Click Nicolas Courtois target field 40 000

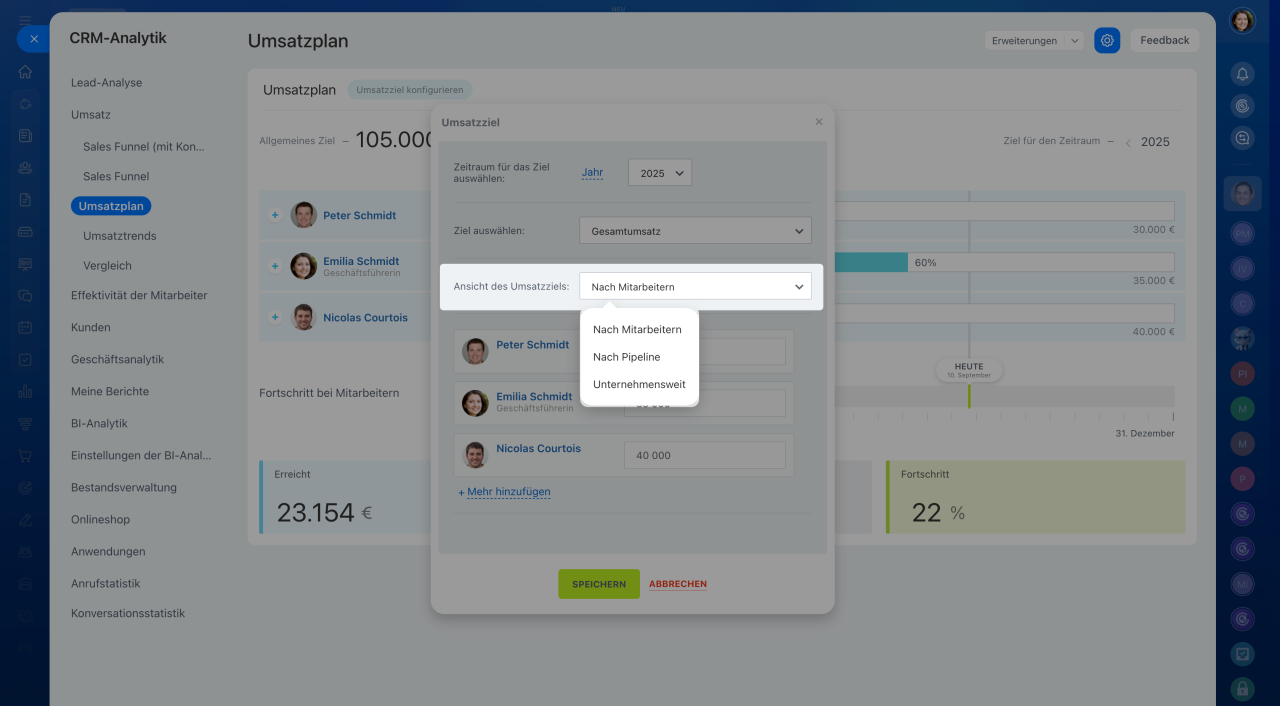pos(705,455)
